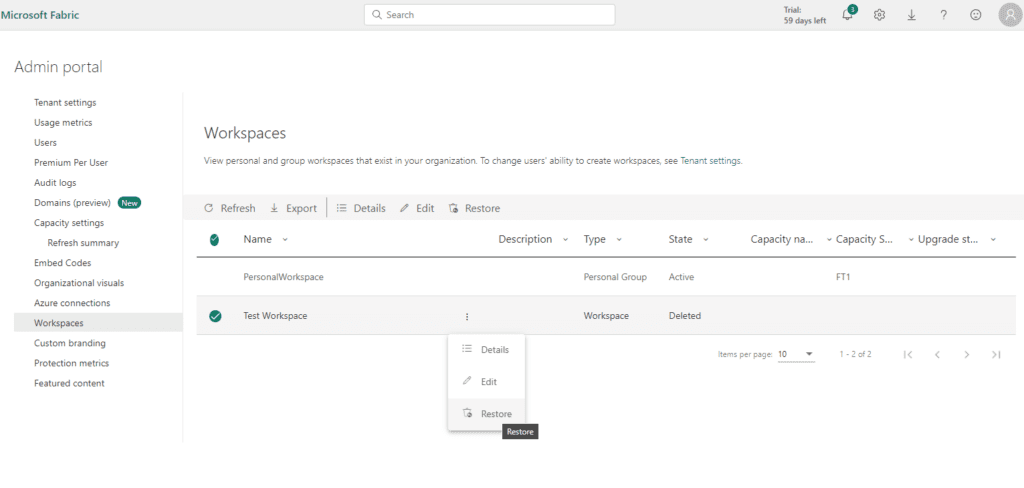Screen dimensions: 1024x488
Task: Open Protection metrics in the sidebar
Action: pos(71,363)
